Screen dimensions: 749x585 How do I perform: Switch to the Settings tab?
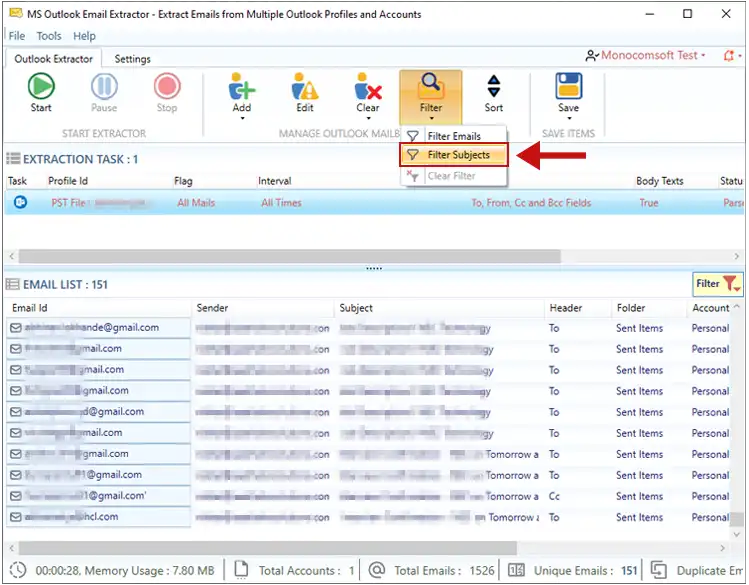(132, 59)
